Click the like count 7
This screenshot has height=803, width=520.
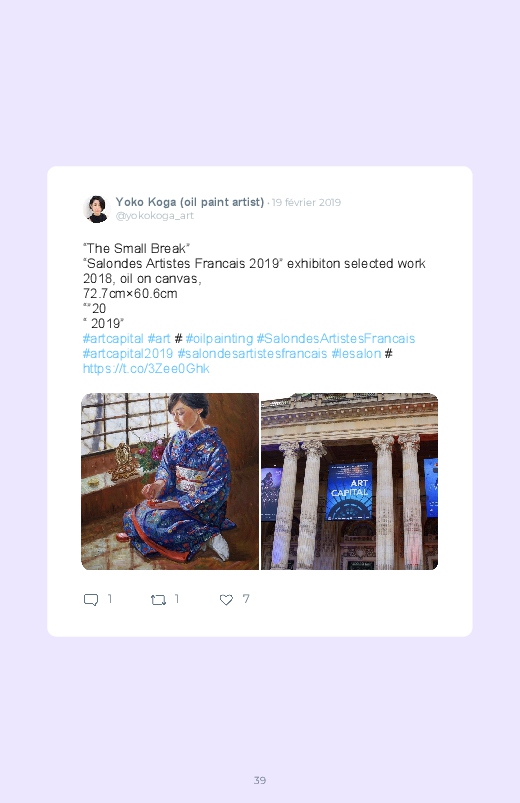[x=246, y=599]
